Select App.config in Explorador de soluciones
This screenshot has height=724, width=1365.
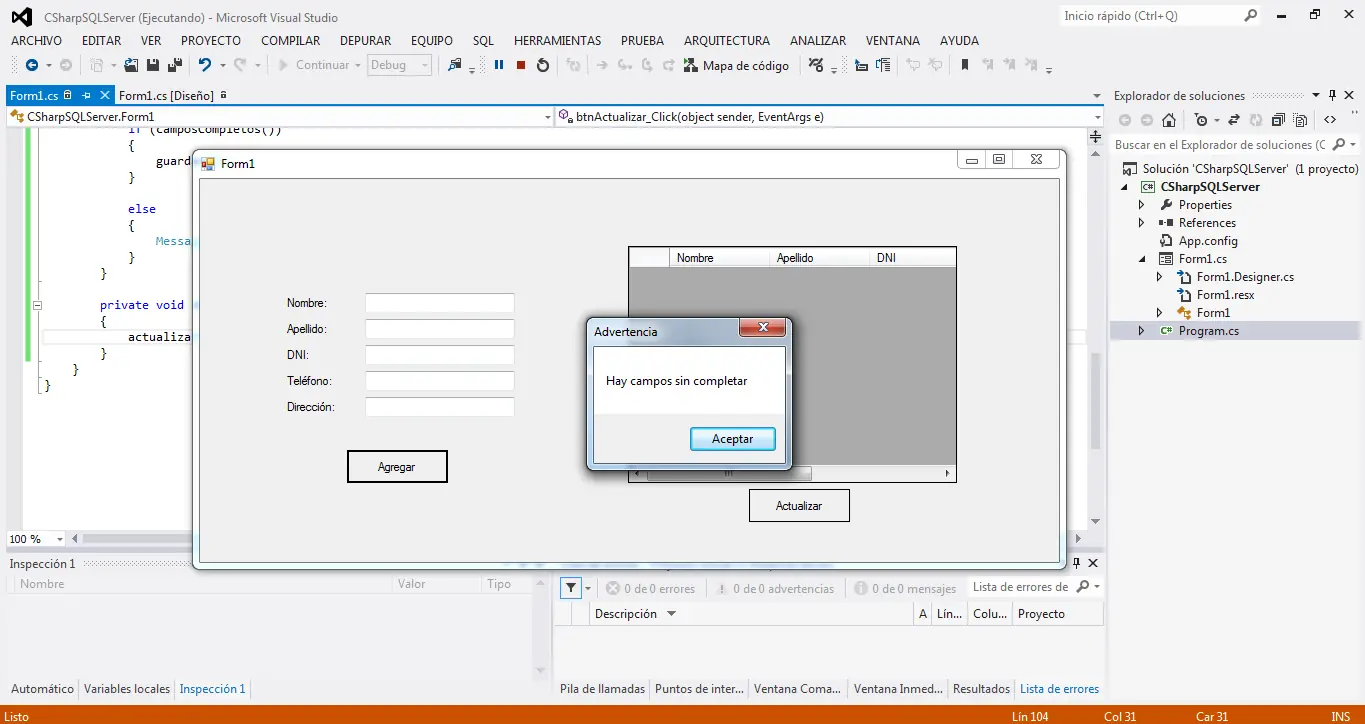(x=1208, y=241)
